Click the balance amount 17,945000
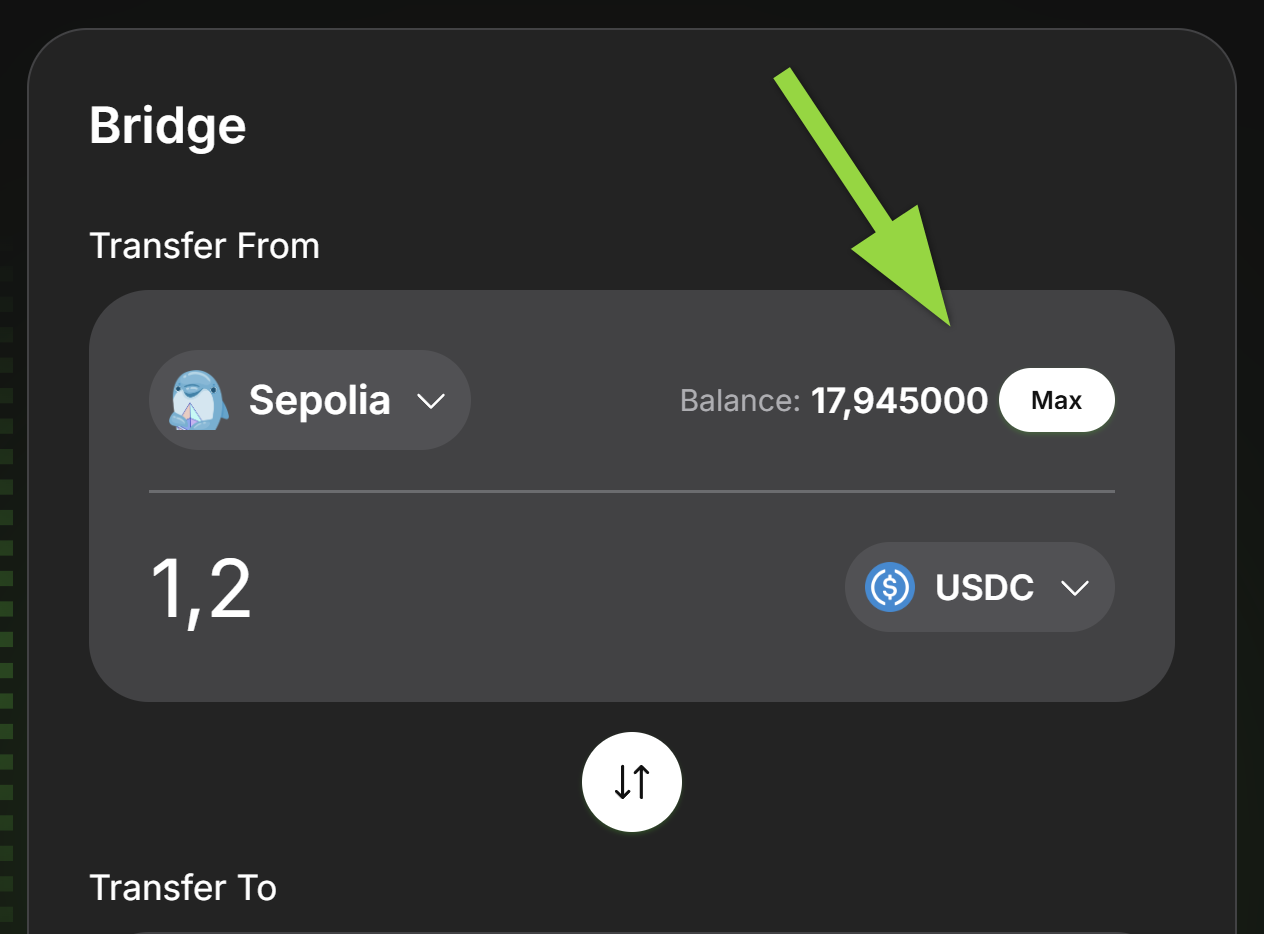1264x934 pixels. click(x=899, y=400)
